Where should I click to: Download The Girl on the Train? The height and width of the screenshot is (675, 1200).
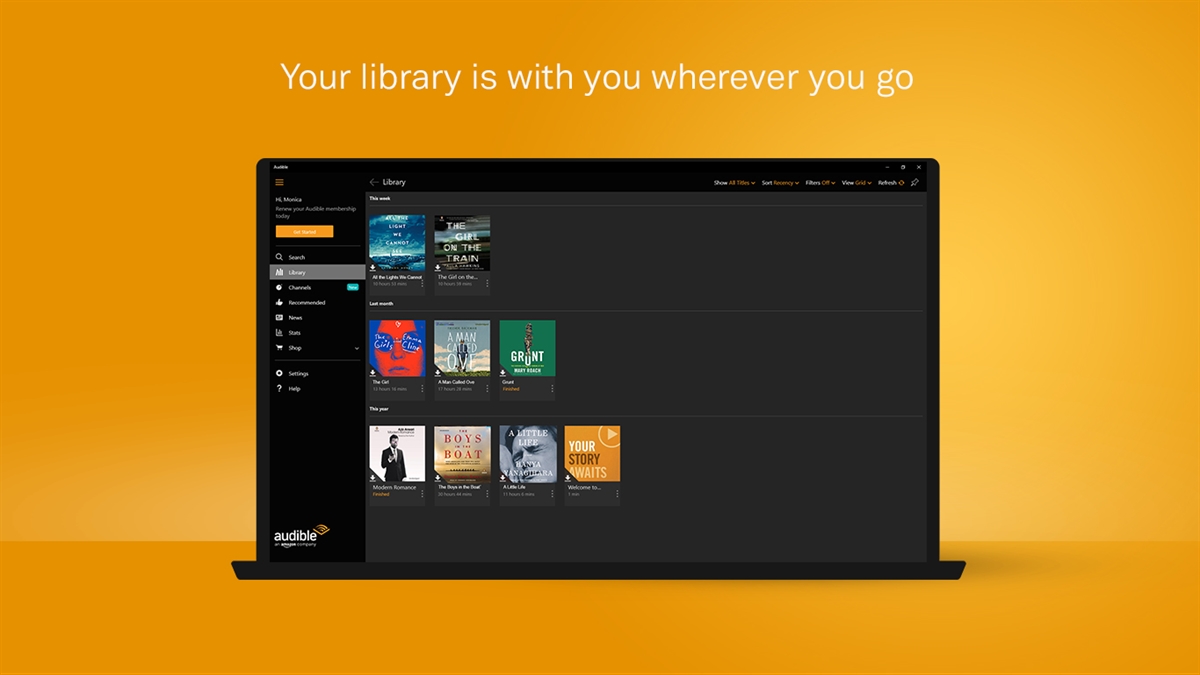coord(438,268)
